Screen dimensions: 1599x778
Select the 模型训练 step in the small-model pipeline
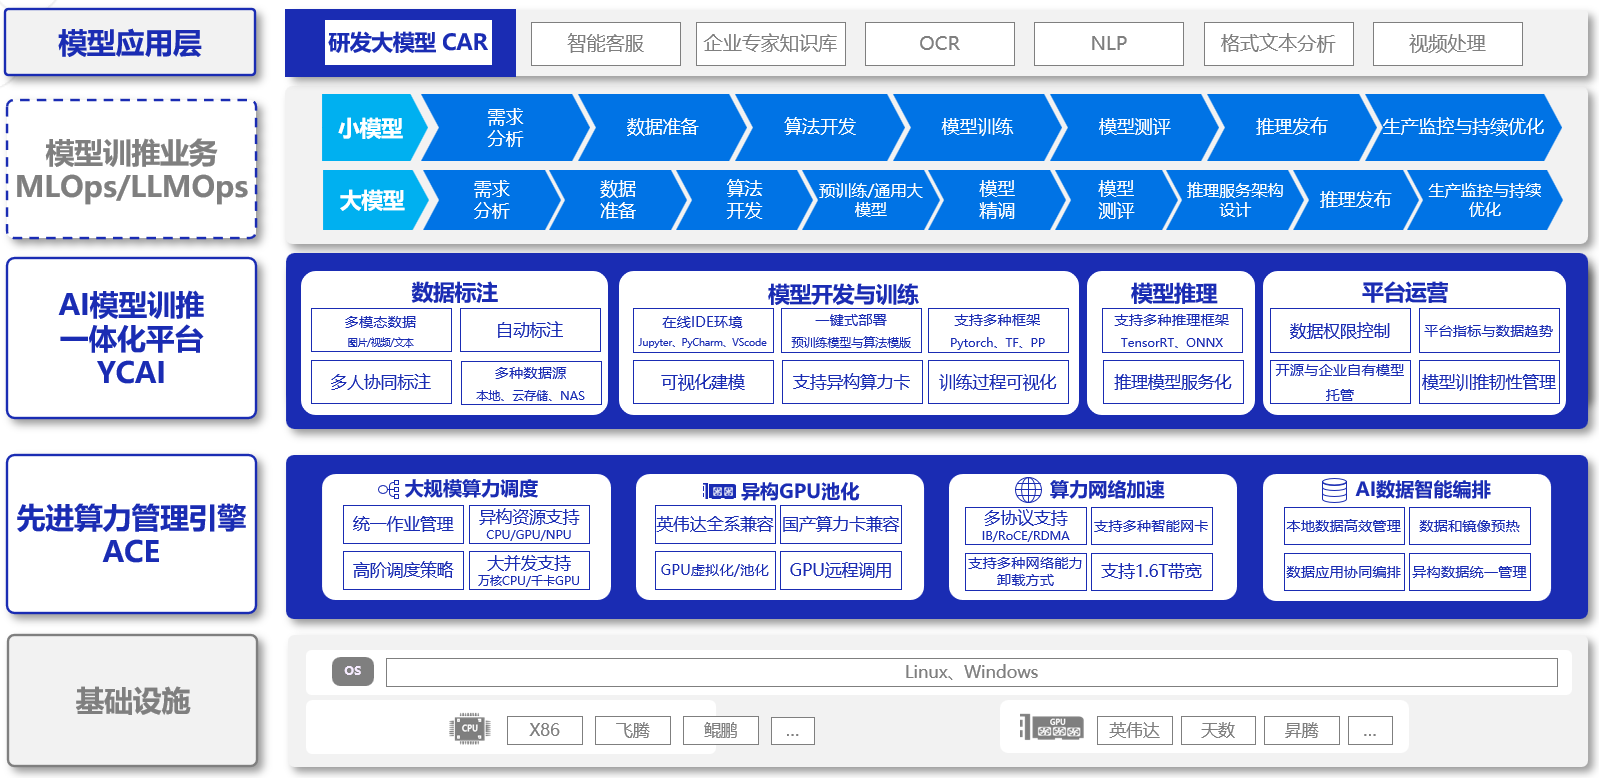pos(976,127)
